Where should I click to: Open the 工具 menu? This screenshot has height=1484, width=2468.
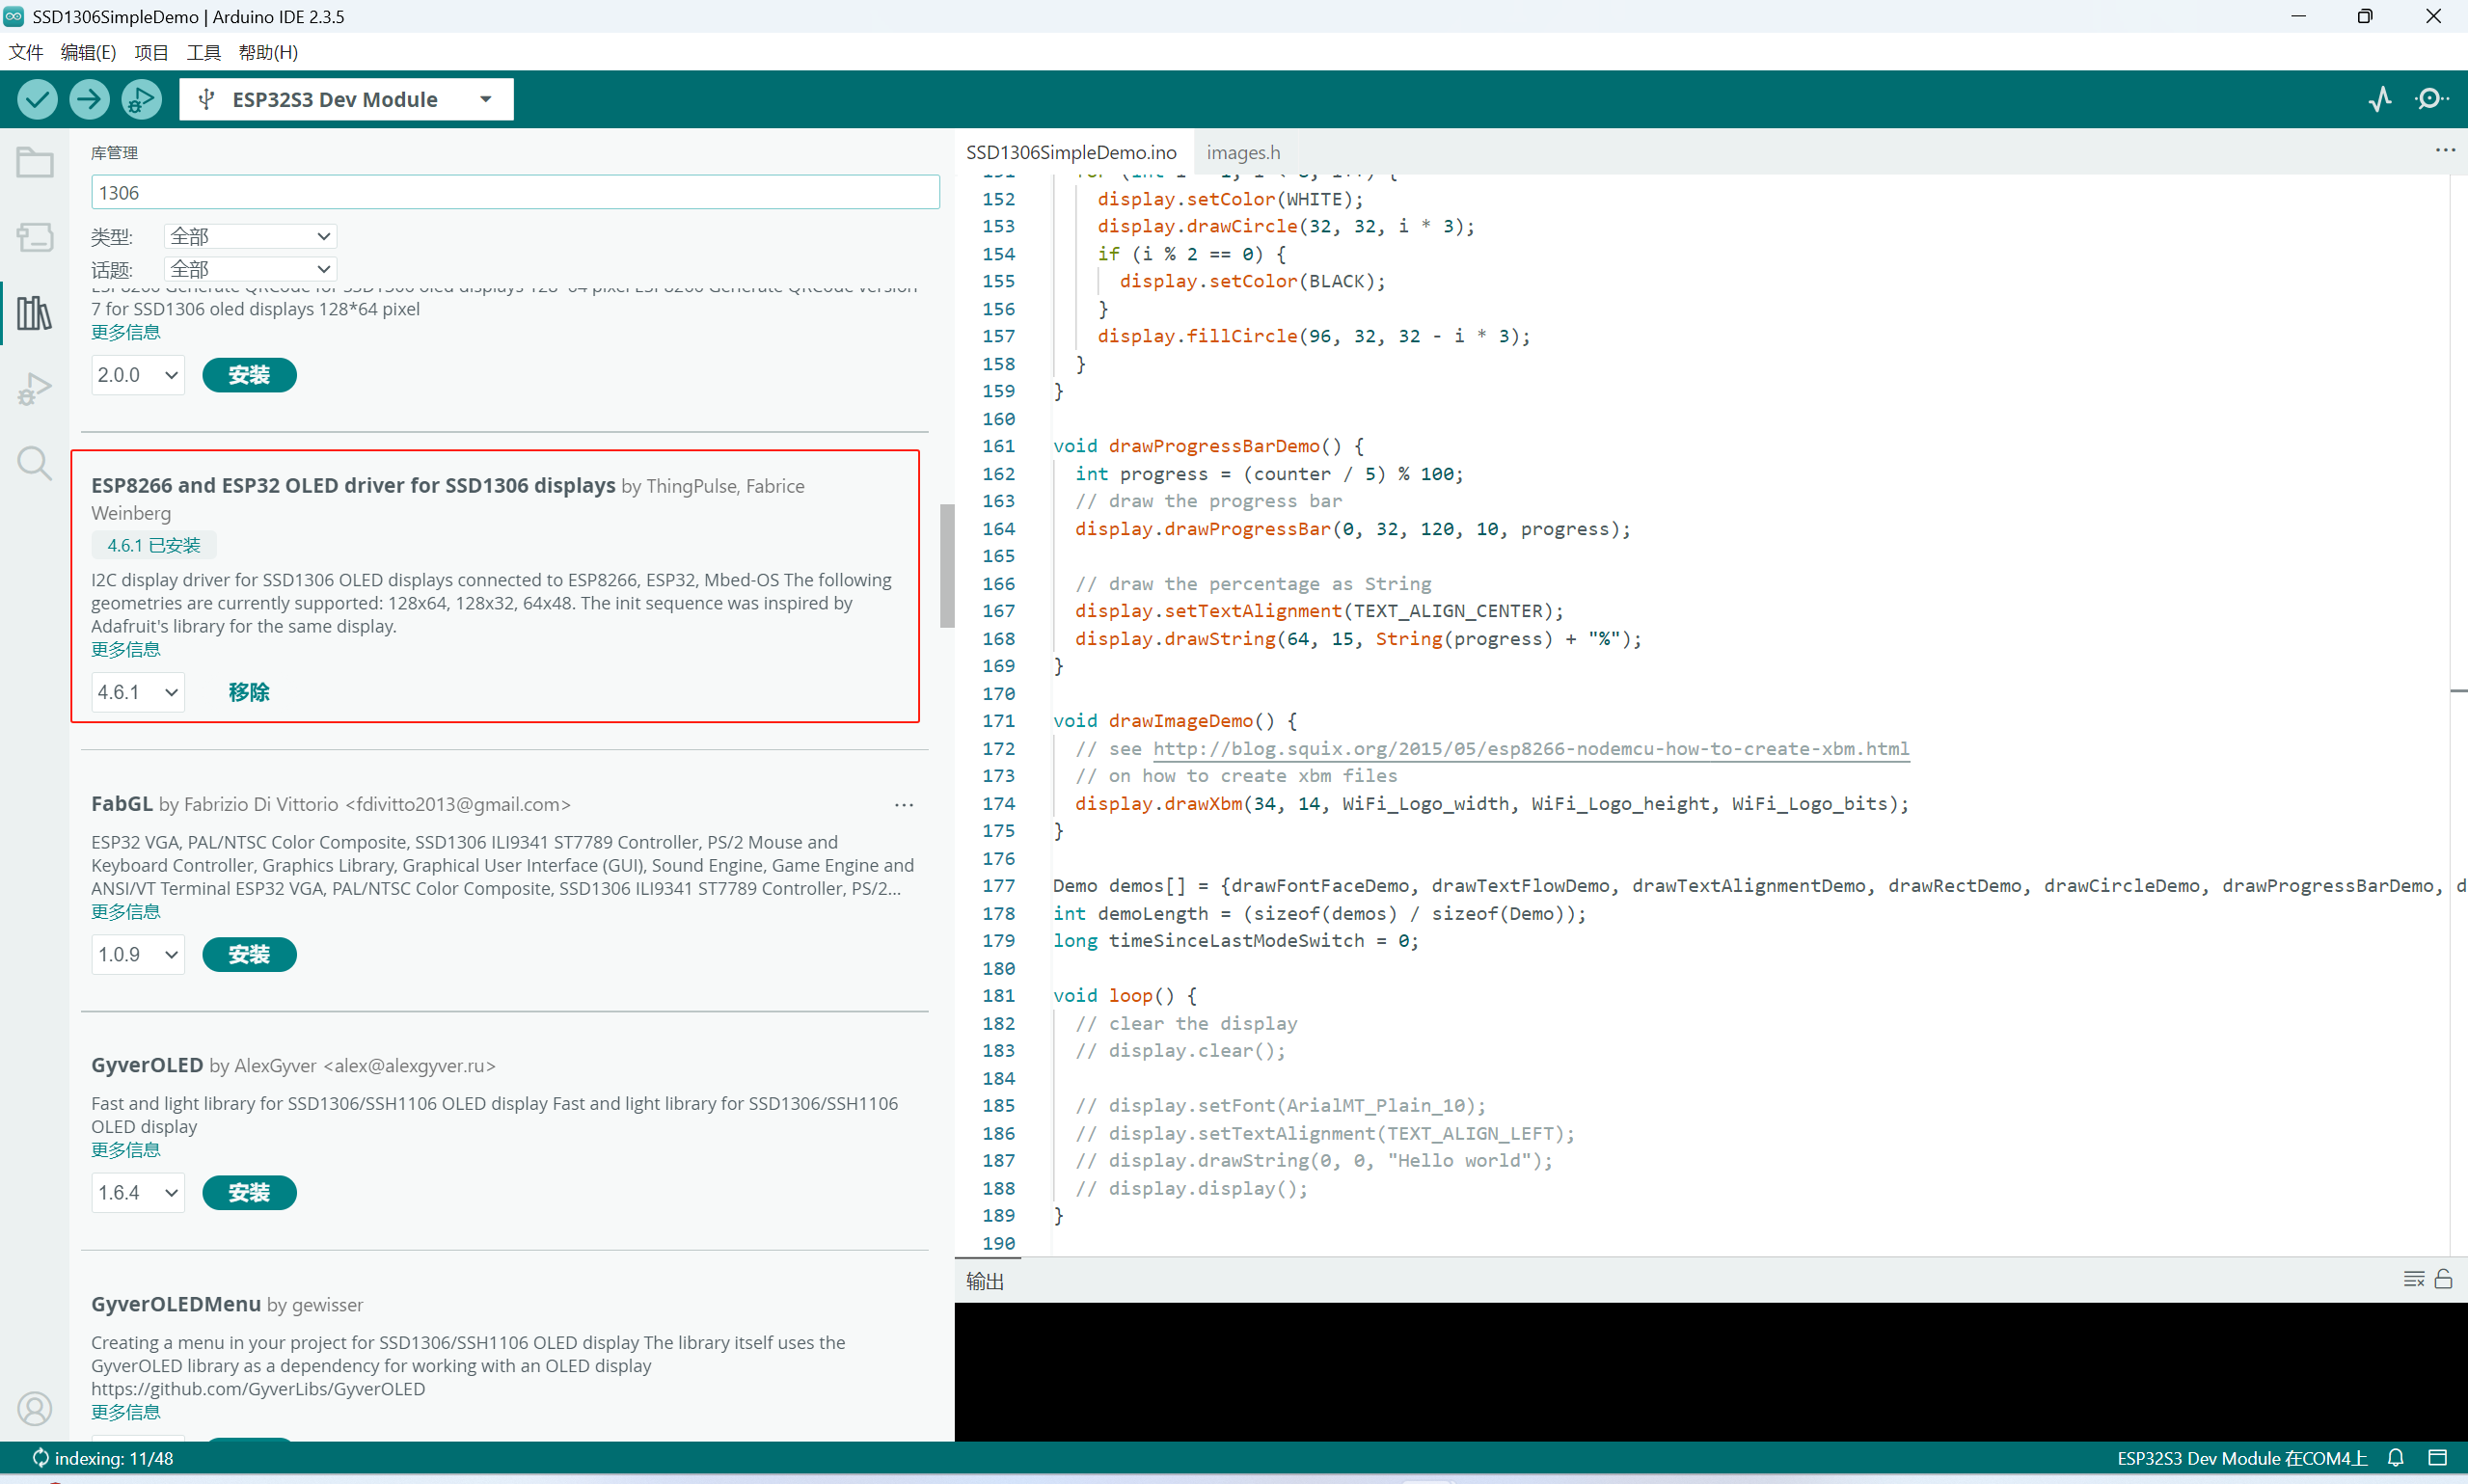(x=203, y=52)
